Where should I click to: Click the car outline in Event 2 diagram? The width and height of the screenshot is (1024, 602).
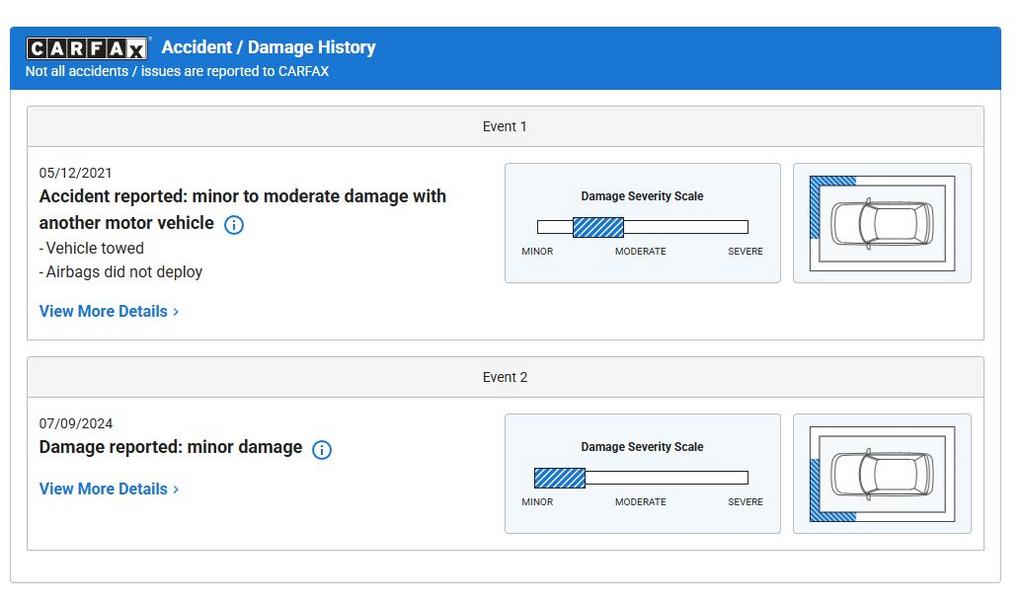click(882, 474)
